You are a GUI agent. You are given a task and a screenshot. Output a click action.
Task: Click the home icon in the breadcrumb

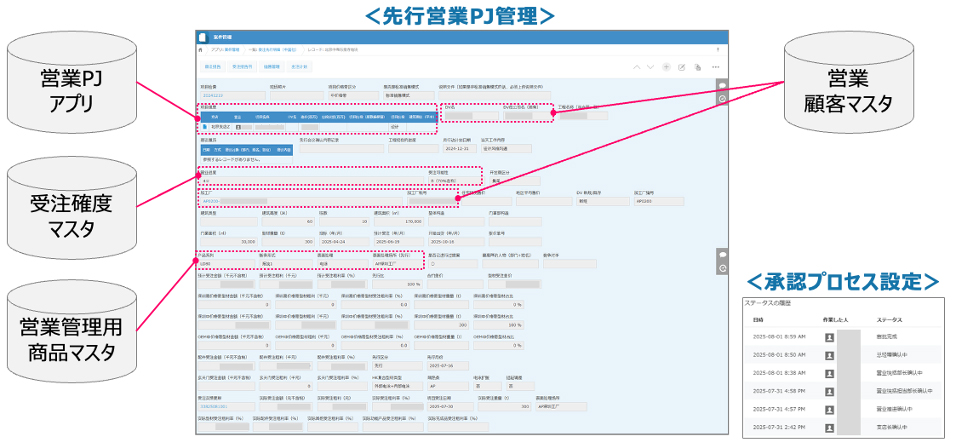(201, 49)
